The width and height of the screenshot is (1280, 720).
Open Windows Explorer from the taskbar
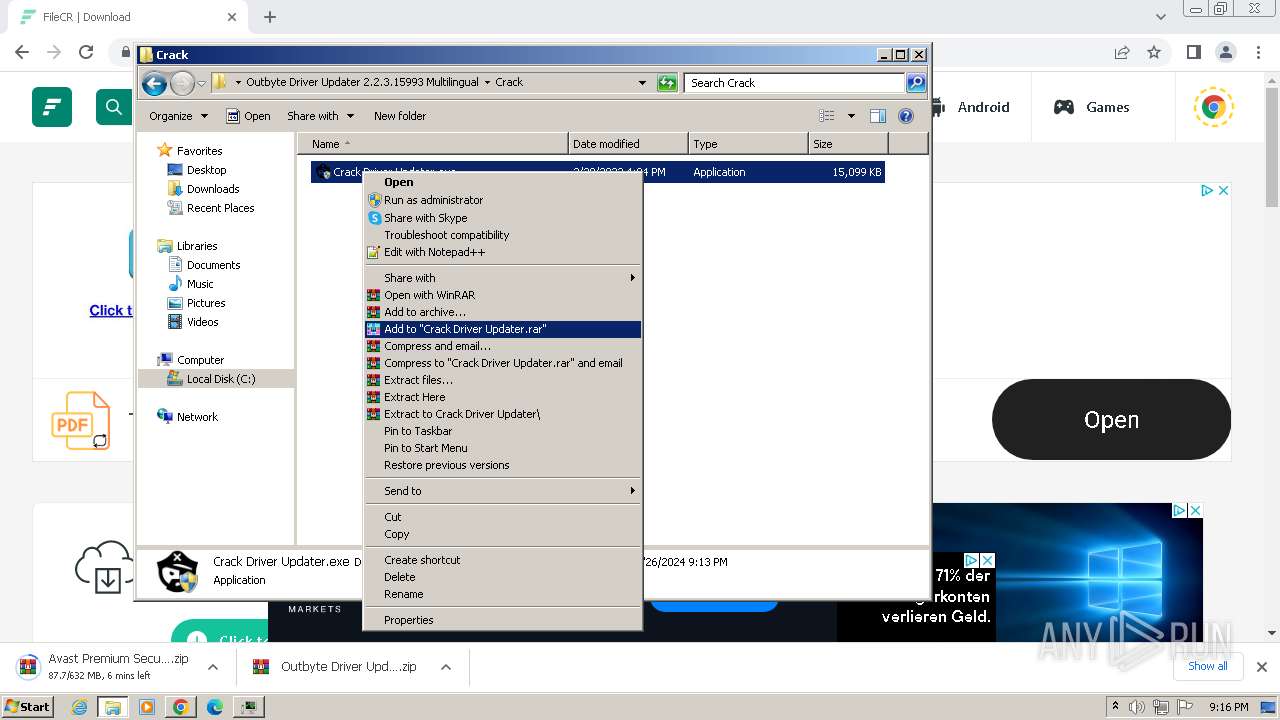click(113, 707)
